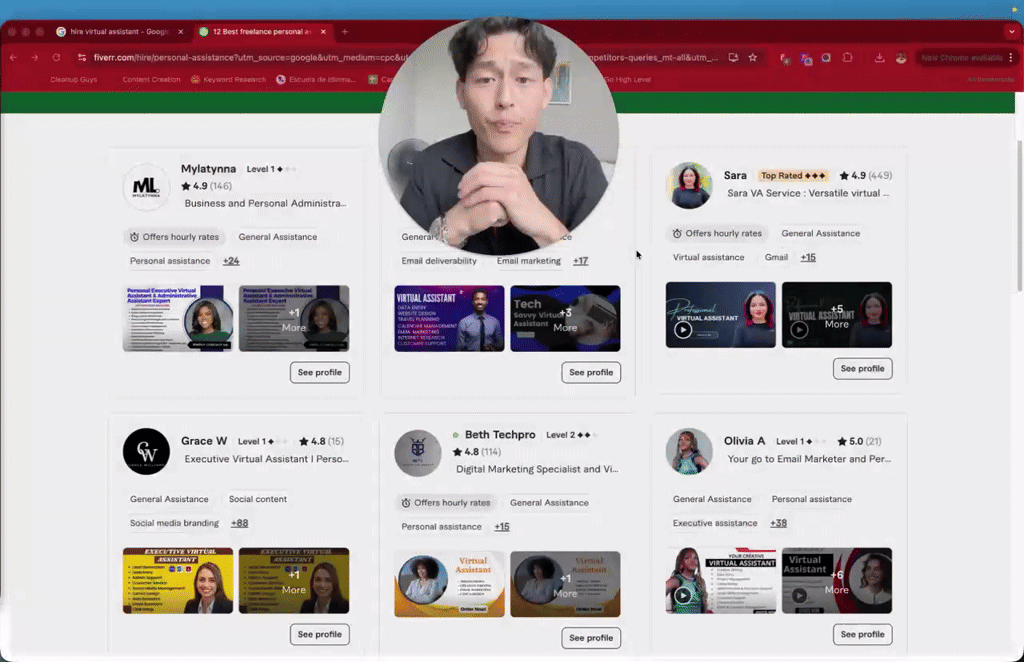Select the '12 Best freelance personal' tab

tap(263, 31)
